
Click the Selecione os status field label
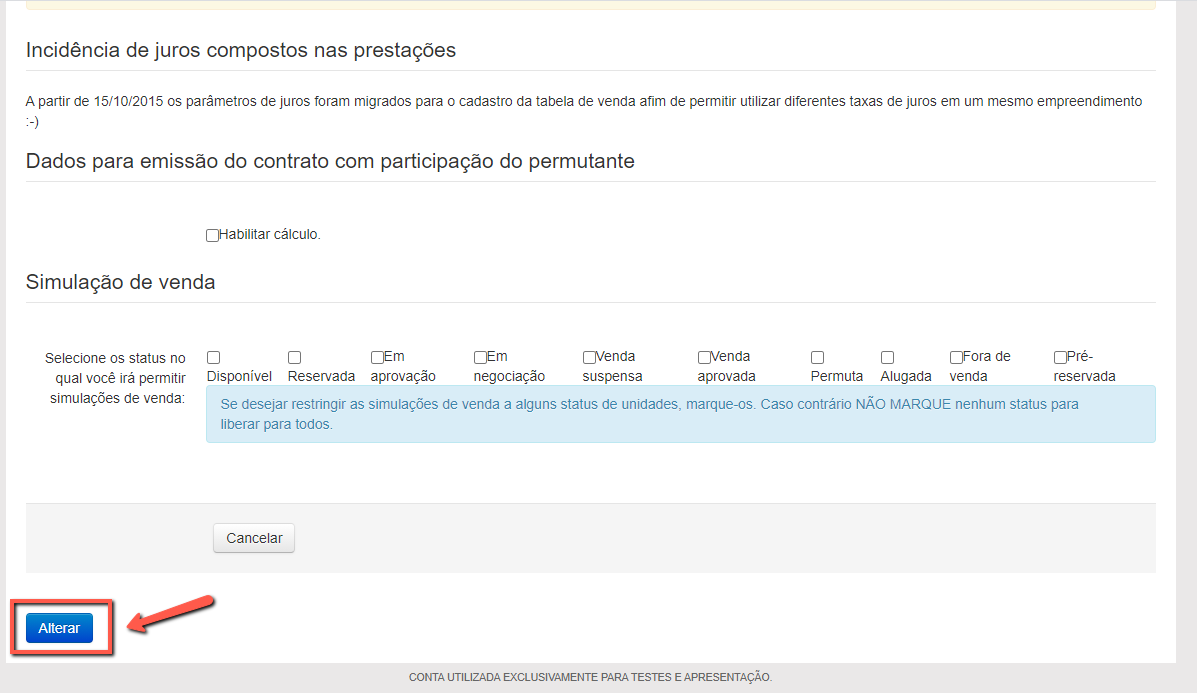pos(115,378)
